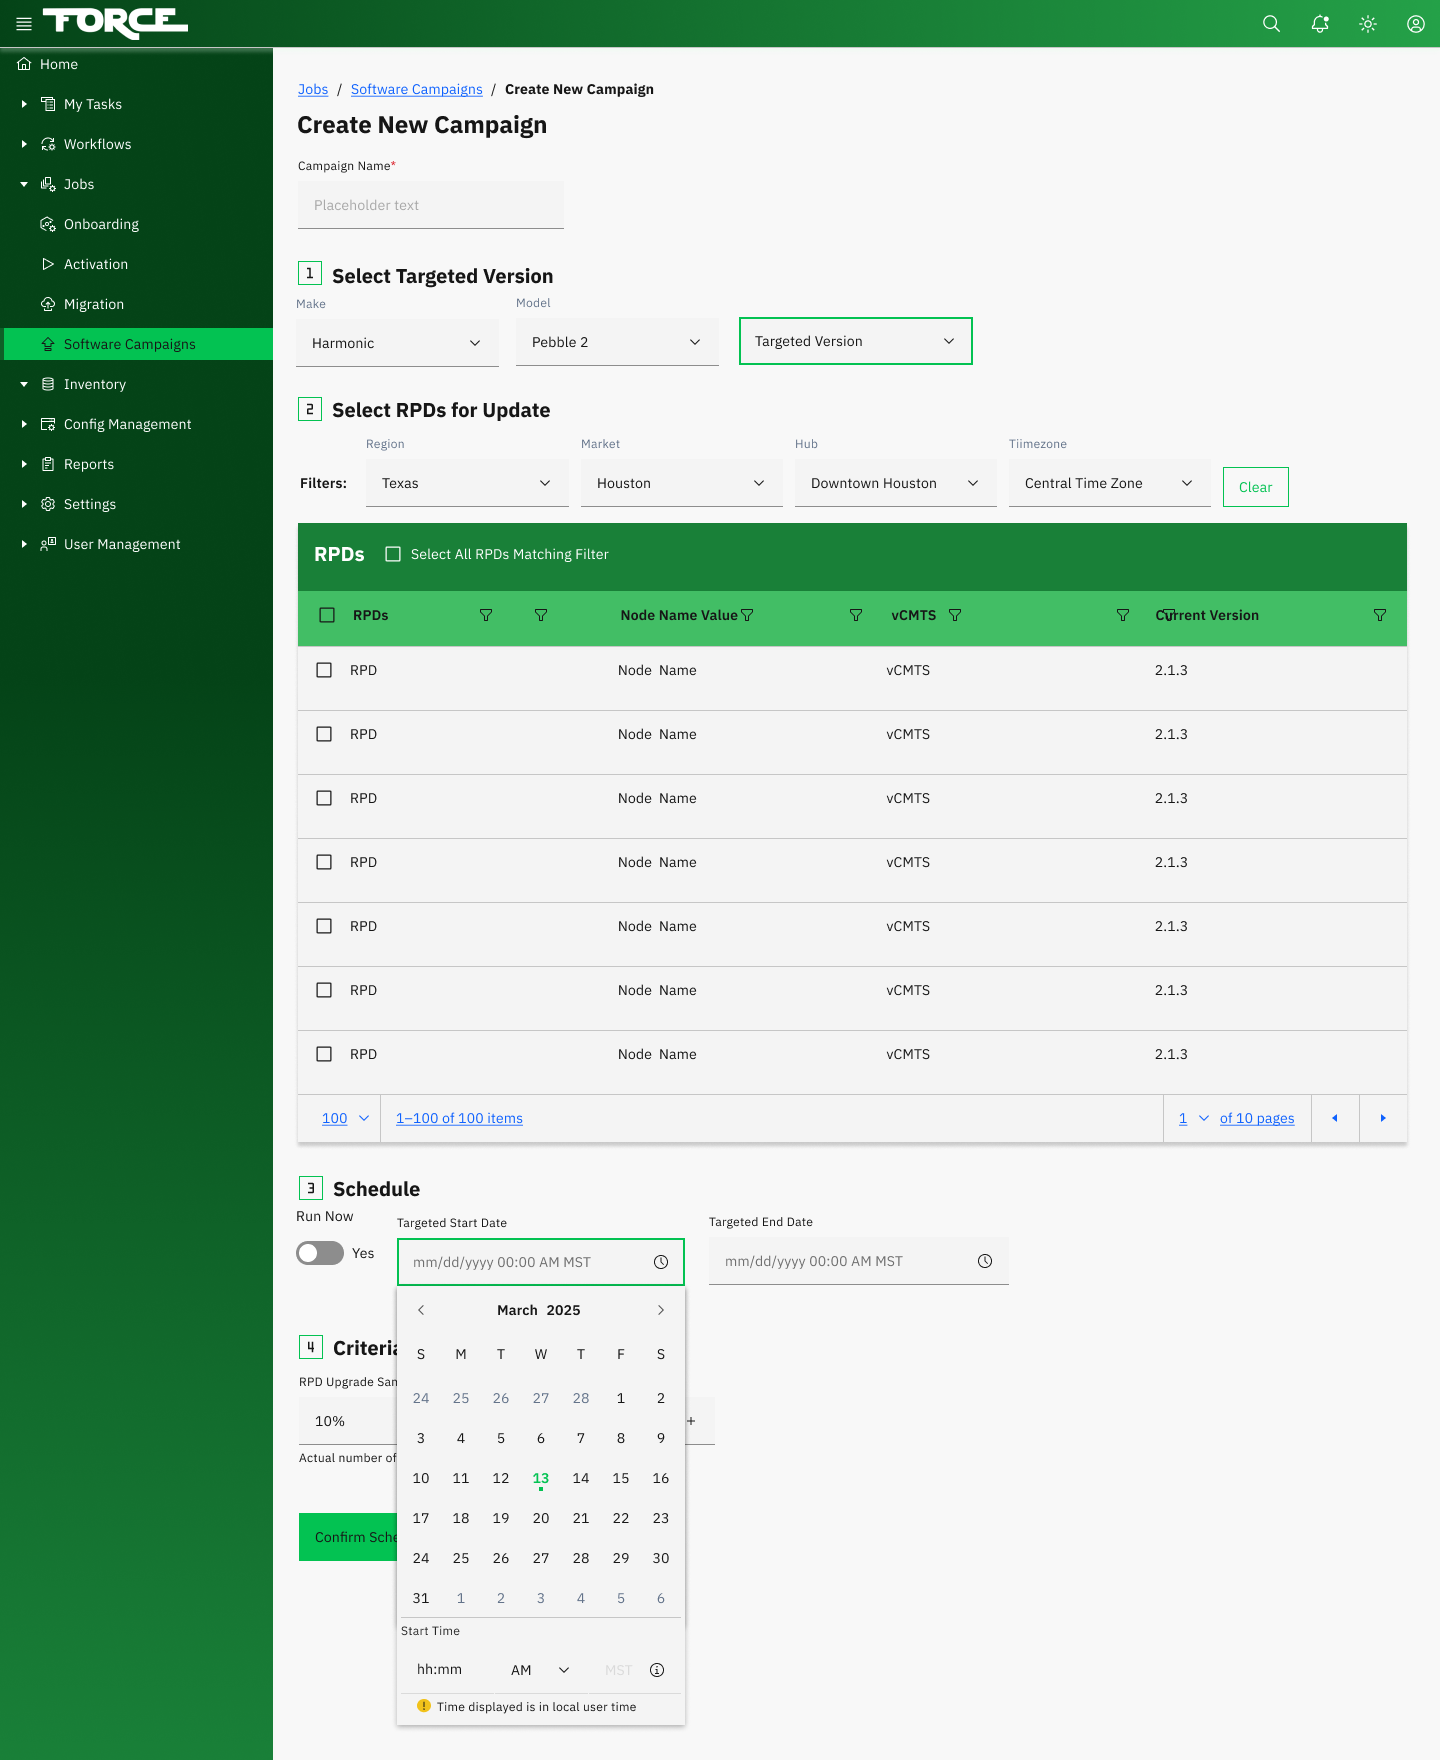Check Select All RPDs Matching Filter
This screenshot has height=1760, width=1440.
[393, 554]
